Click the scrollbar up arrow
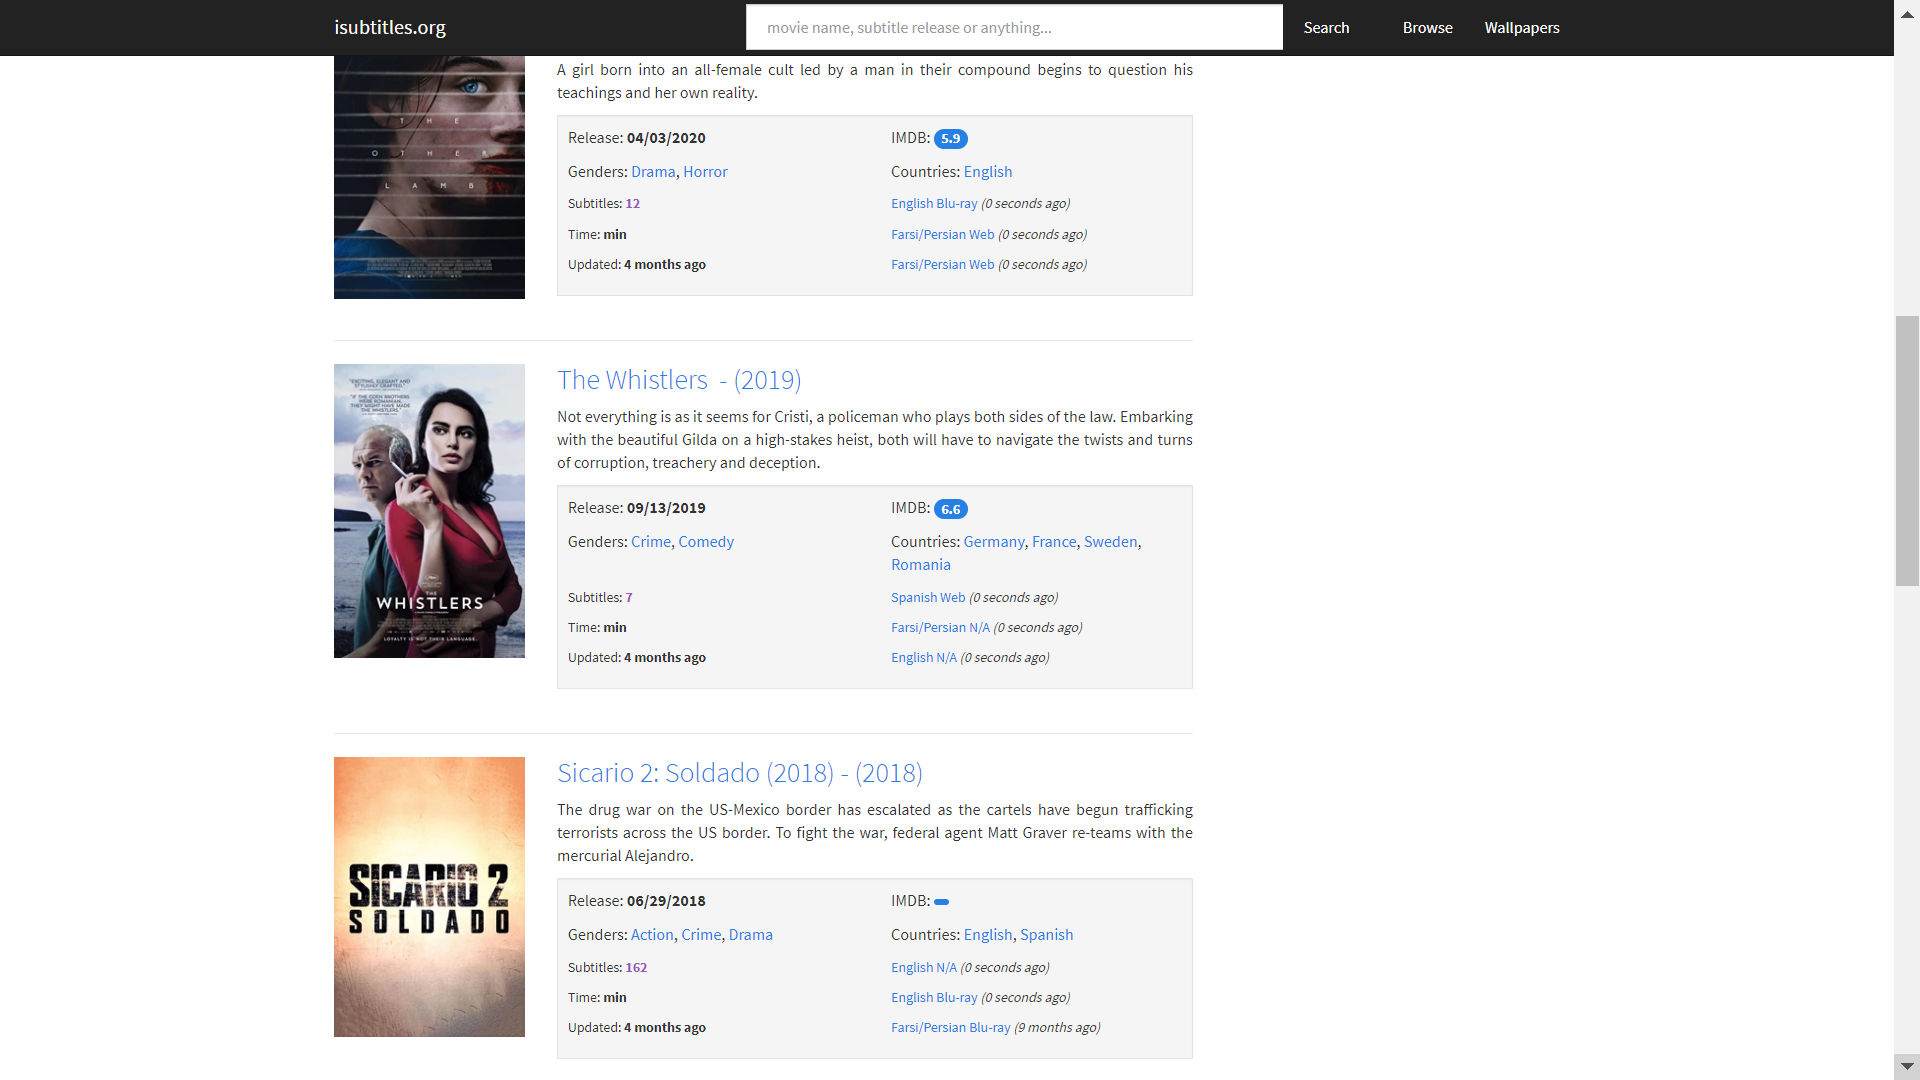 (x=1907, y=14)
